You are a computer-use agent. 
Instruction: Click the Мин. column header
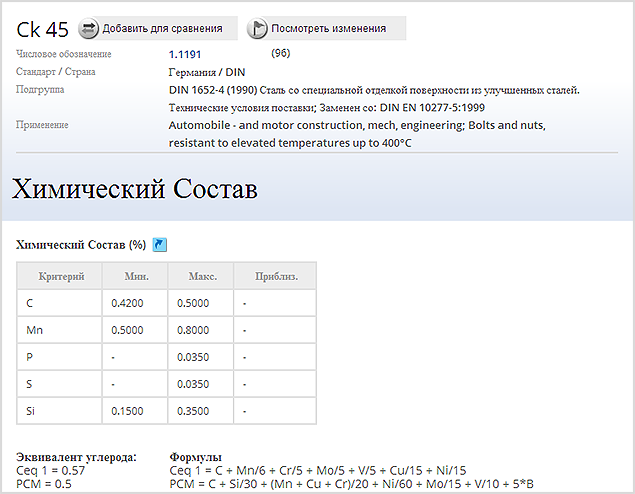point(135,276)
